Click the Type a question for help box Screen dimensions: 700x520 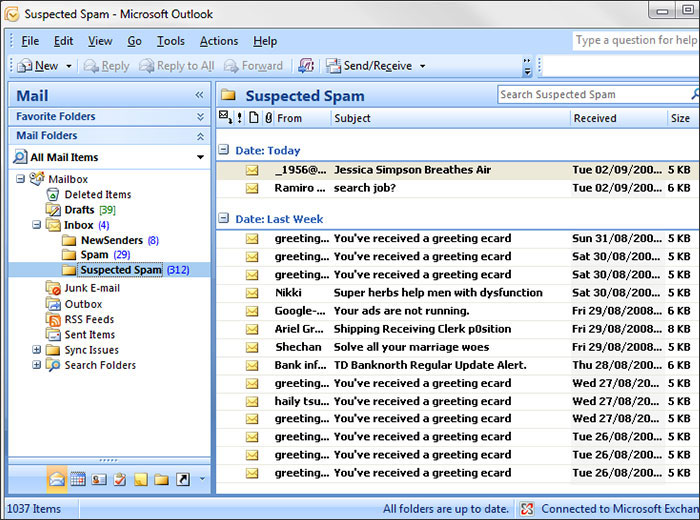point(636,41)
